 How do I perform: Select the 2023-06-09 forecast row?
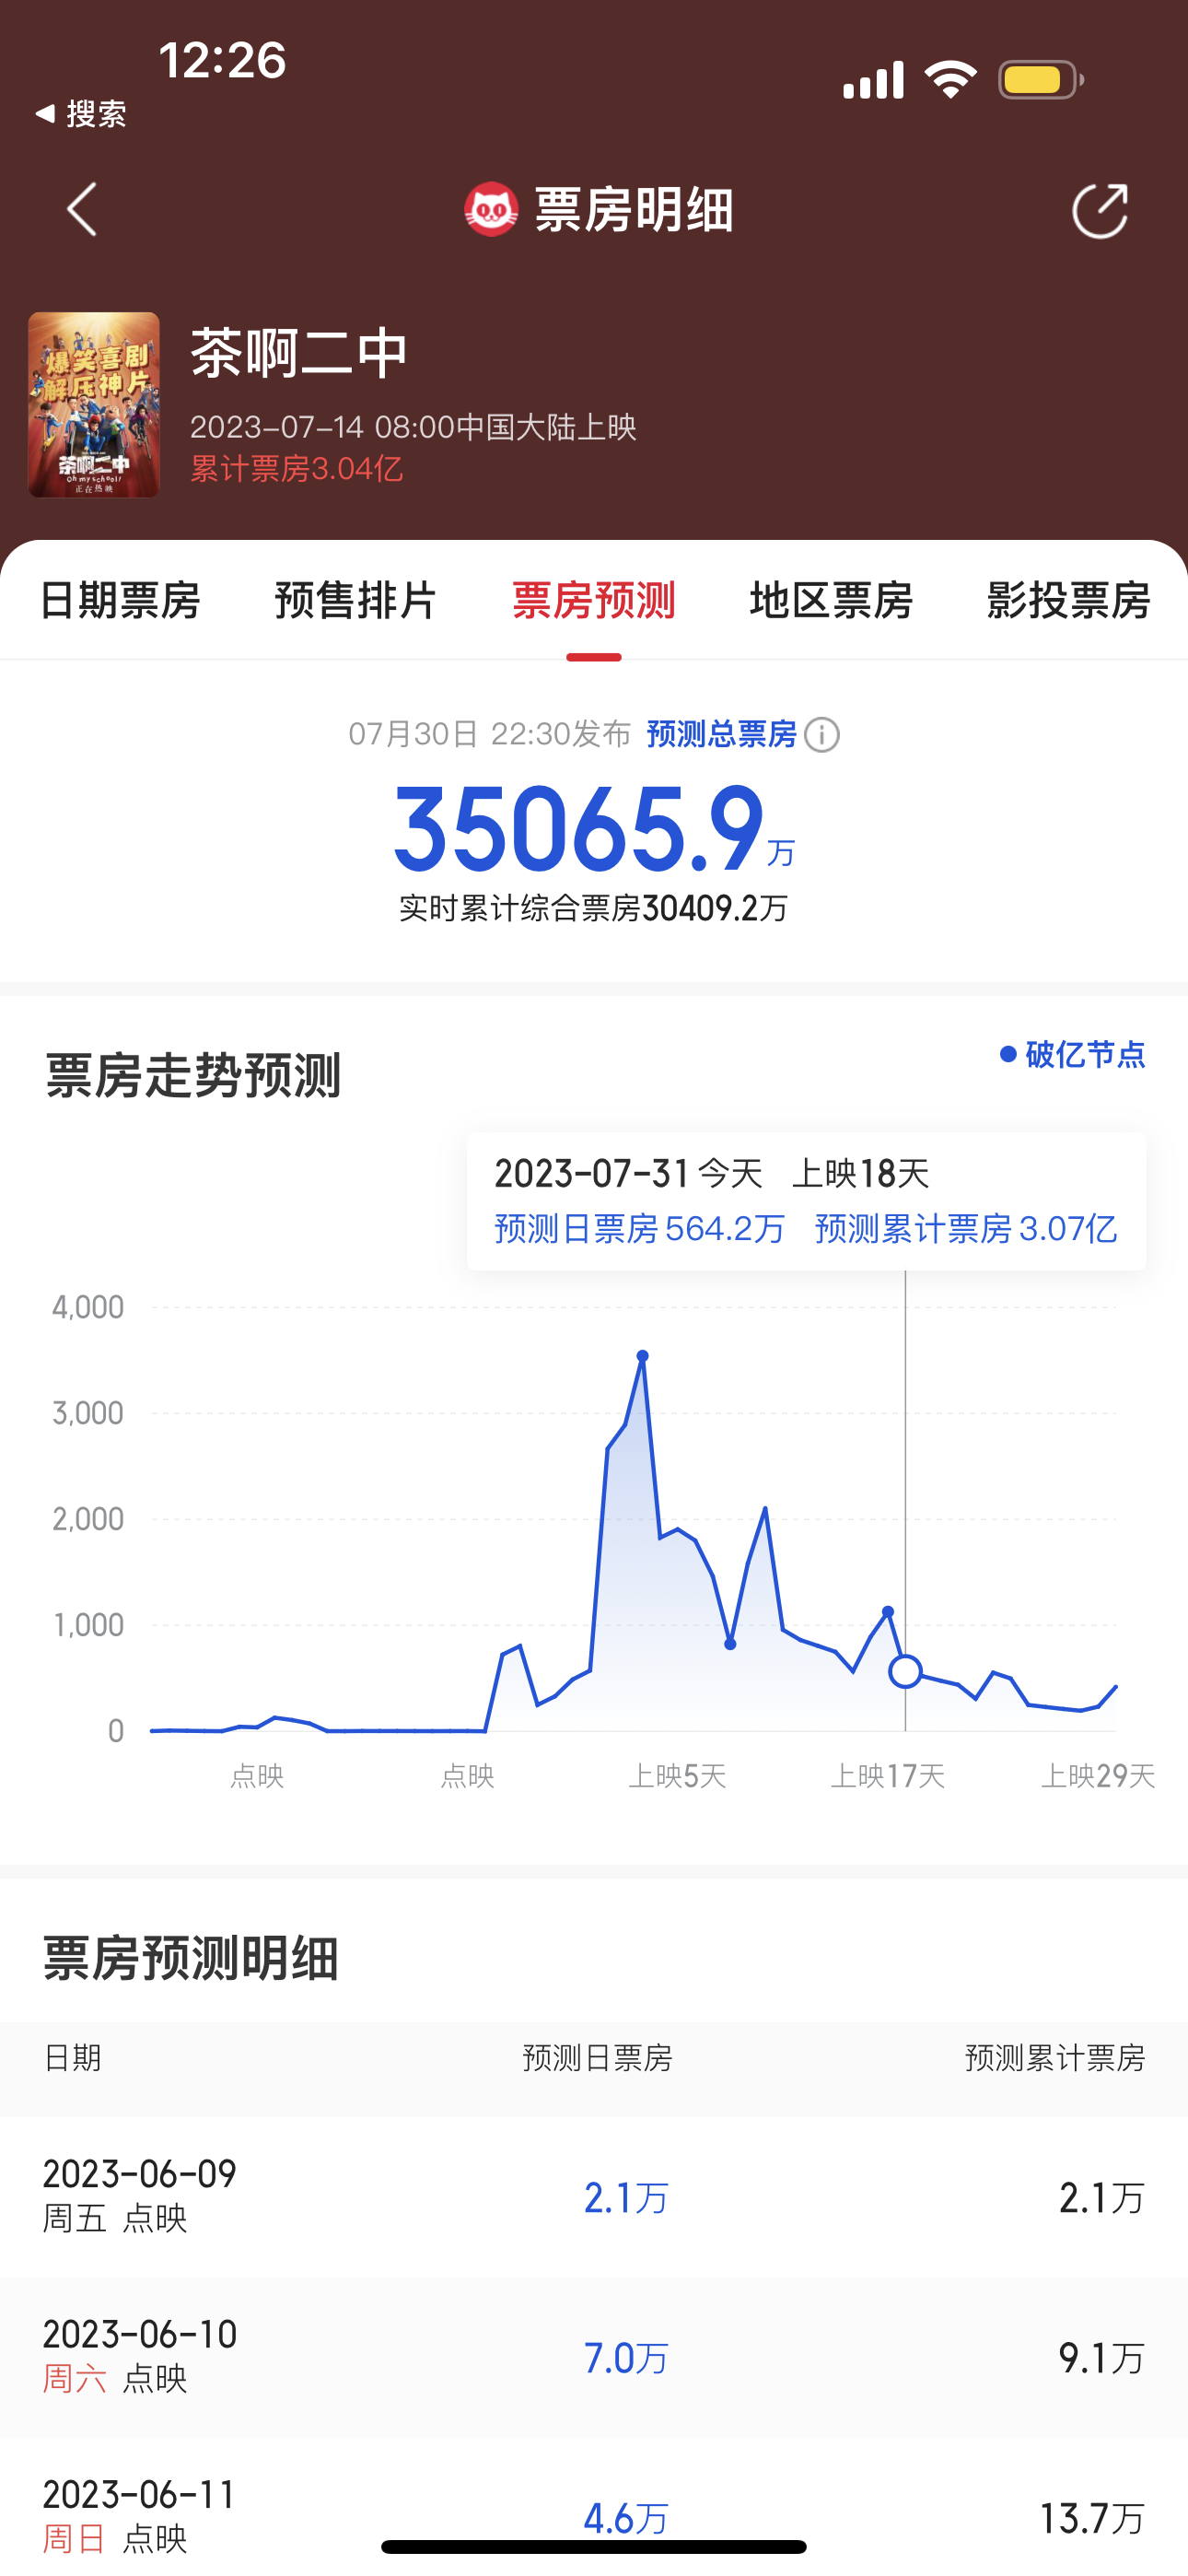coord(594,2196)
